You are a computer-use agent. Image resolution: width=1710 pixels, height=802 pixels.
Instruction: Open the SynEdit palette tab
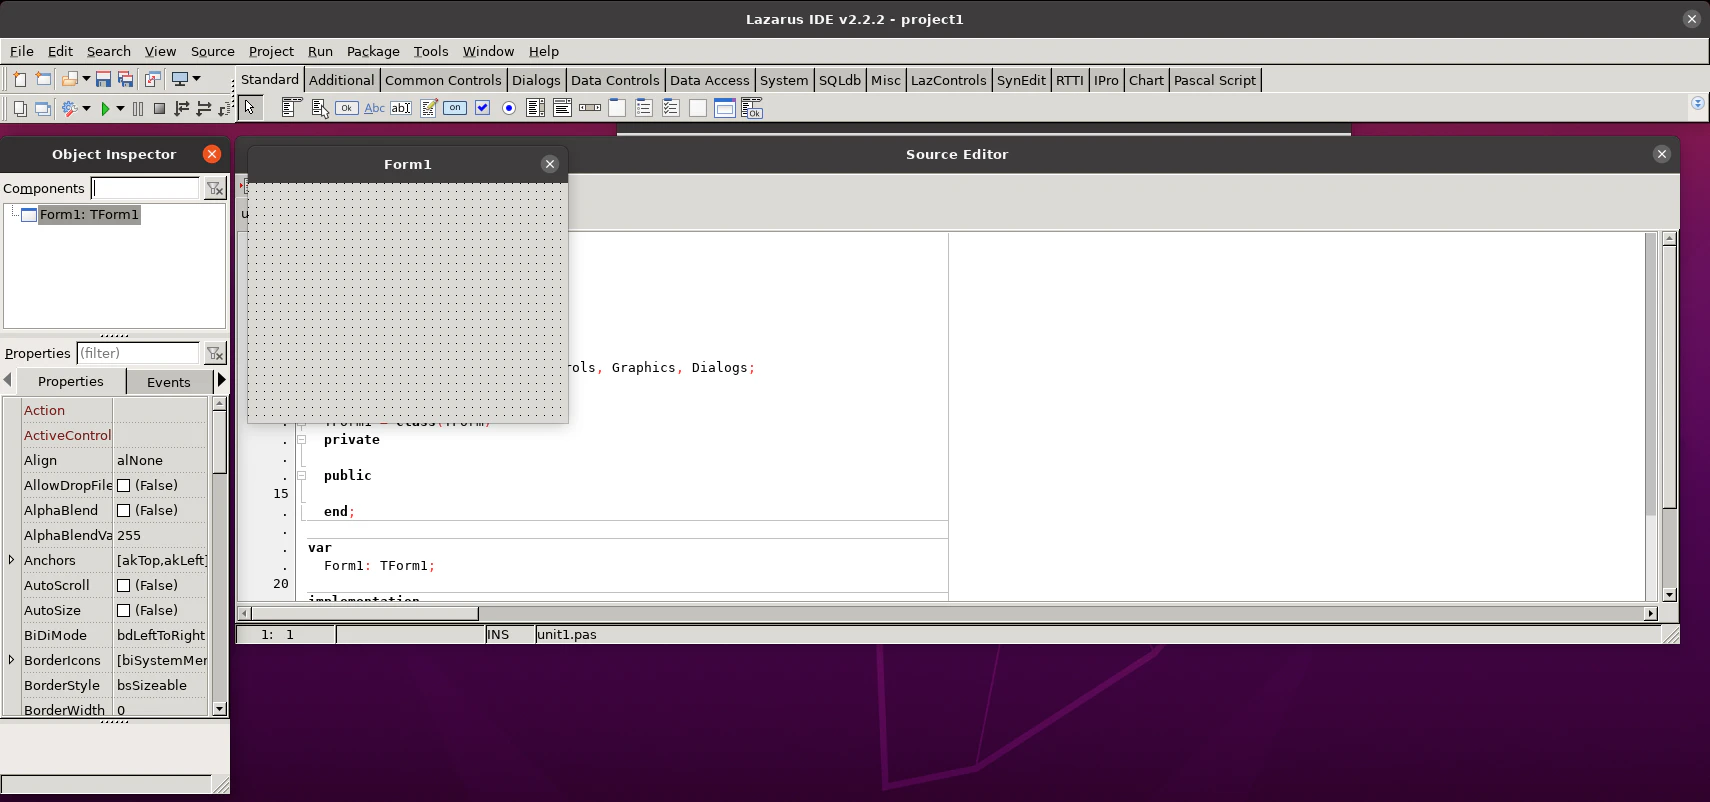click(x=1021, y=80)
